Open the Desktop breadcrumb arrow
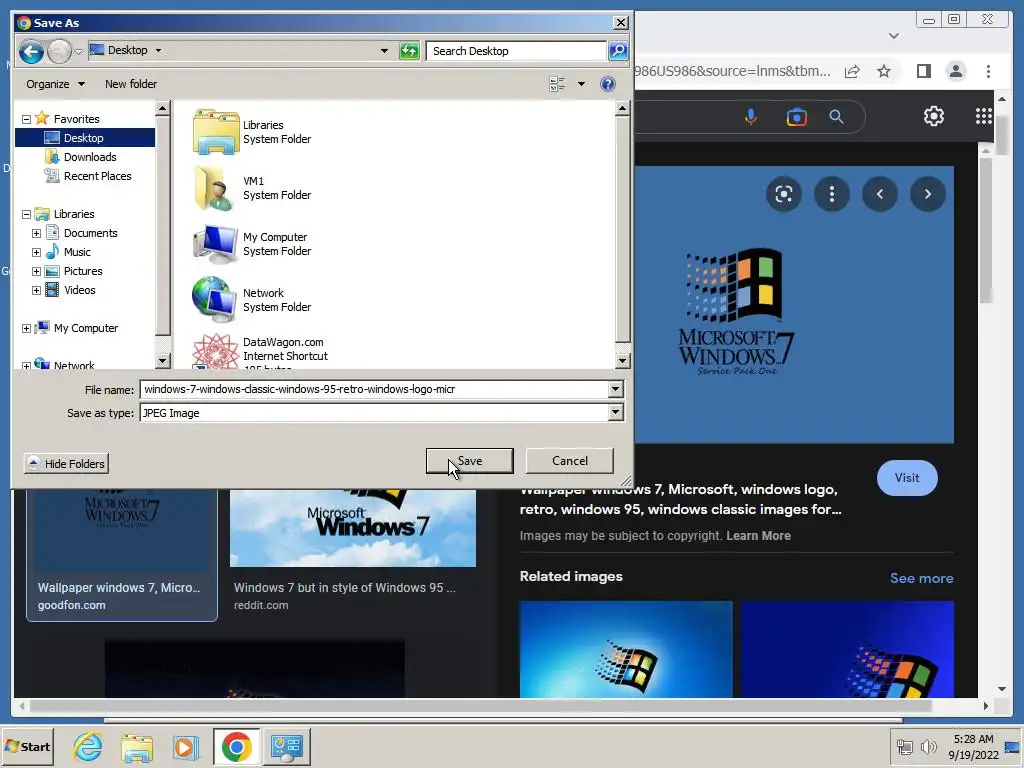The height and width of the screenshot is (768, 1024). click(x=159, y=50)
